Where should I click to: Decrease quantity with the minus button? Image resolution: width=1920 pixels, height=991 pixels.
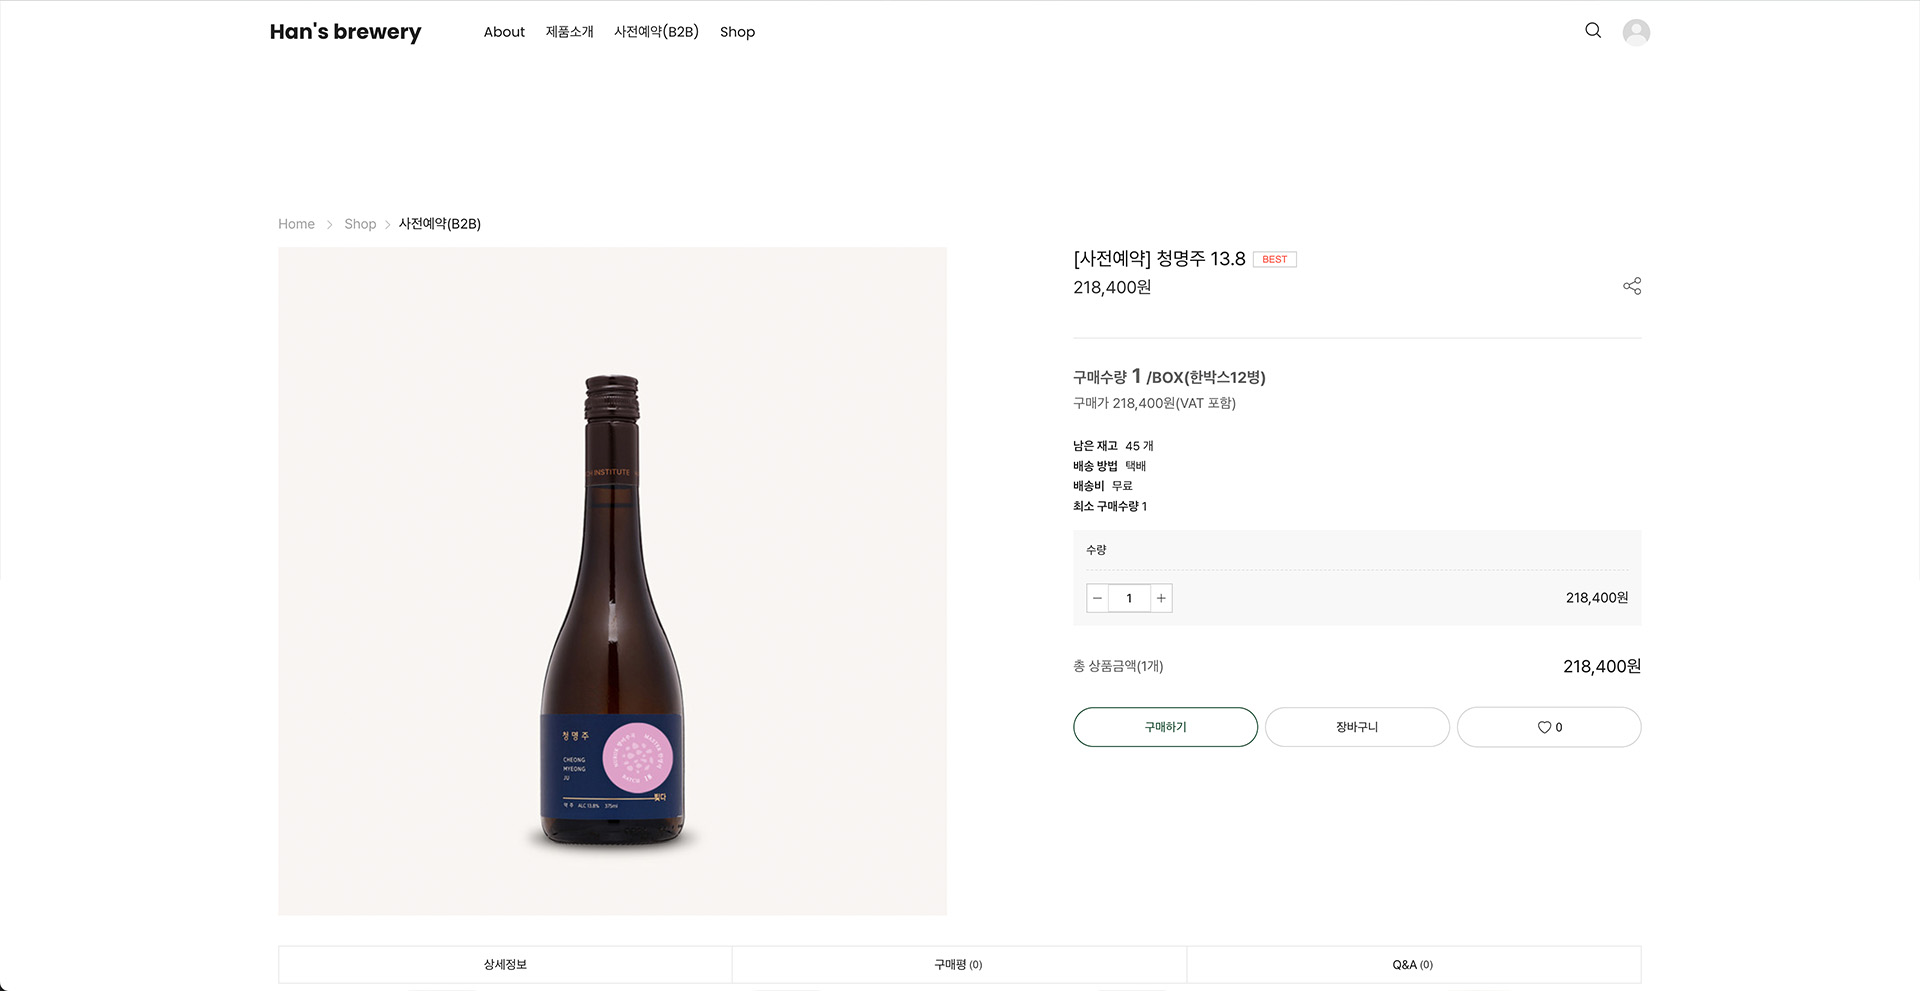1097,598
